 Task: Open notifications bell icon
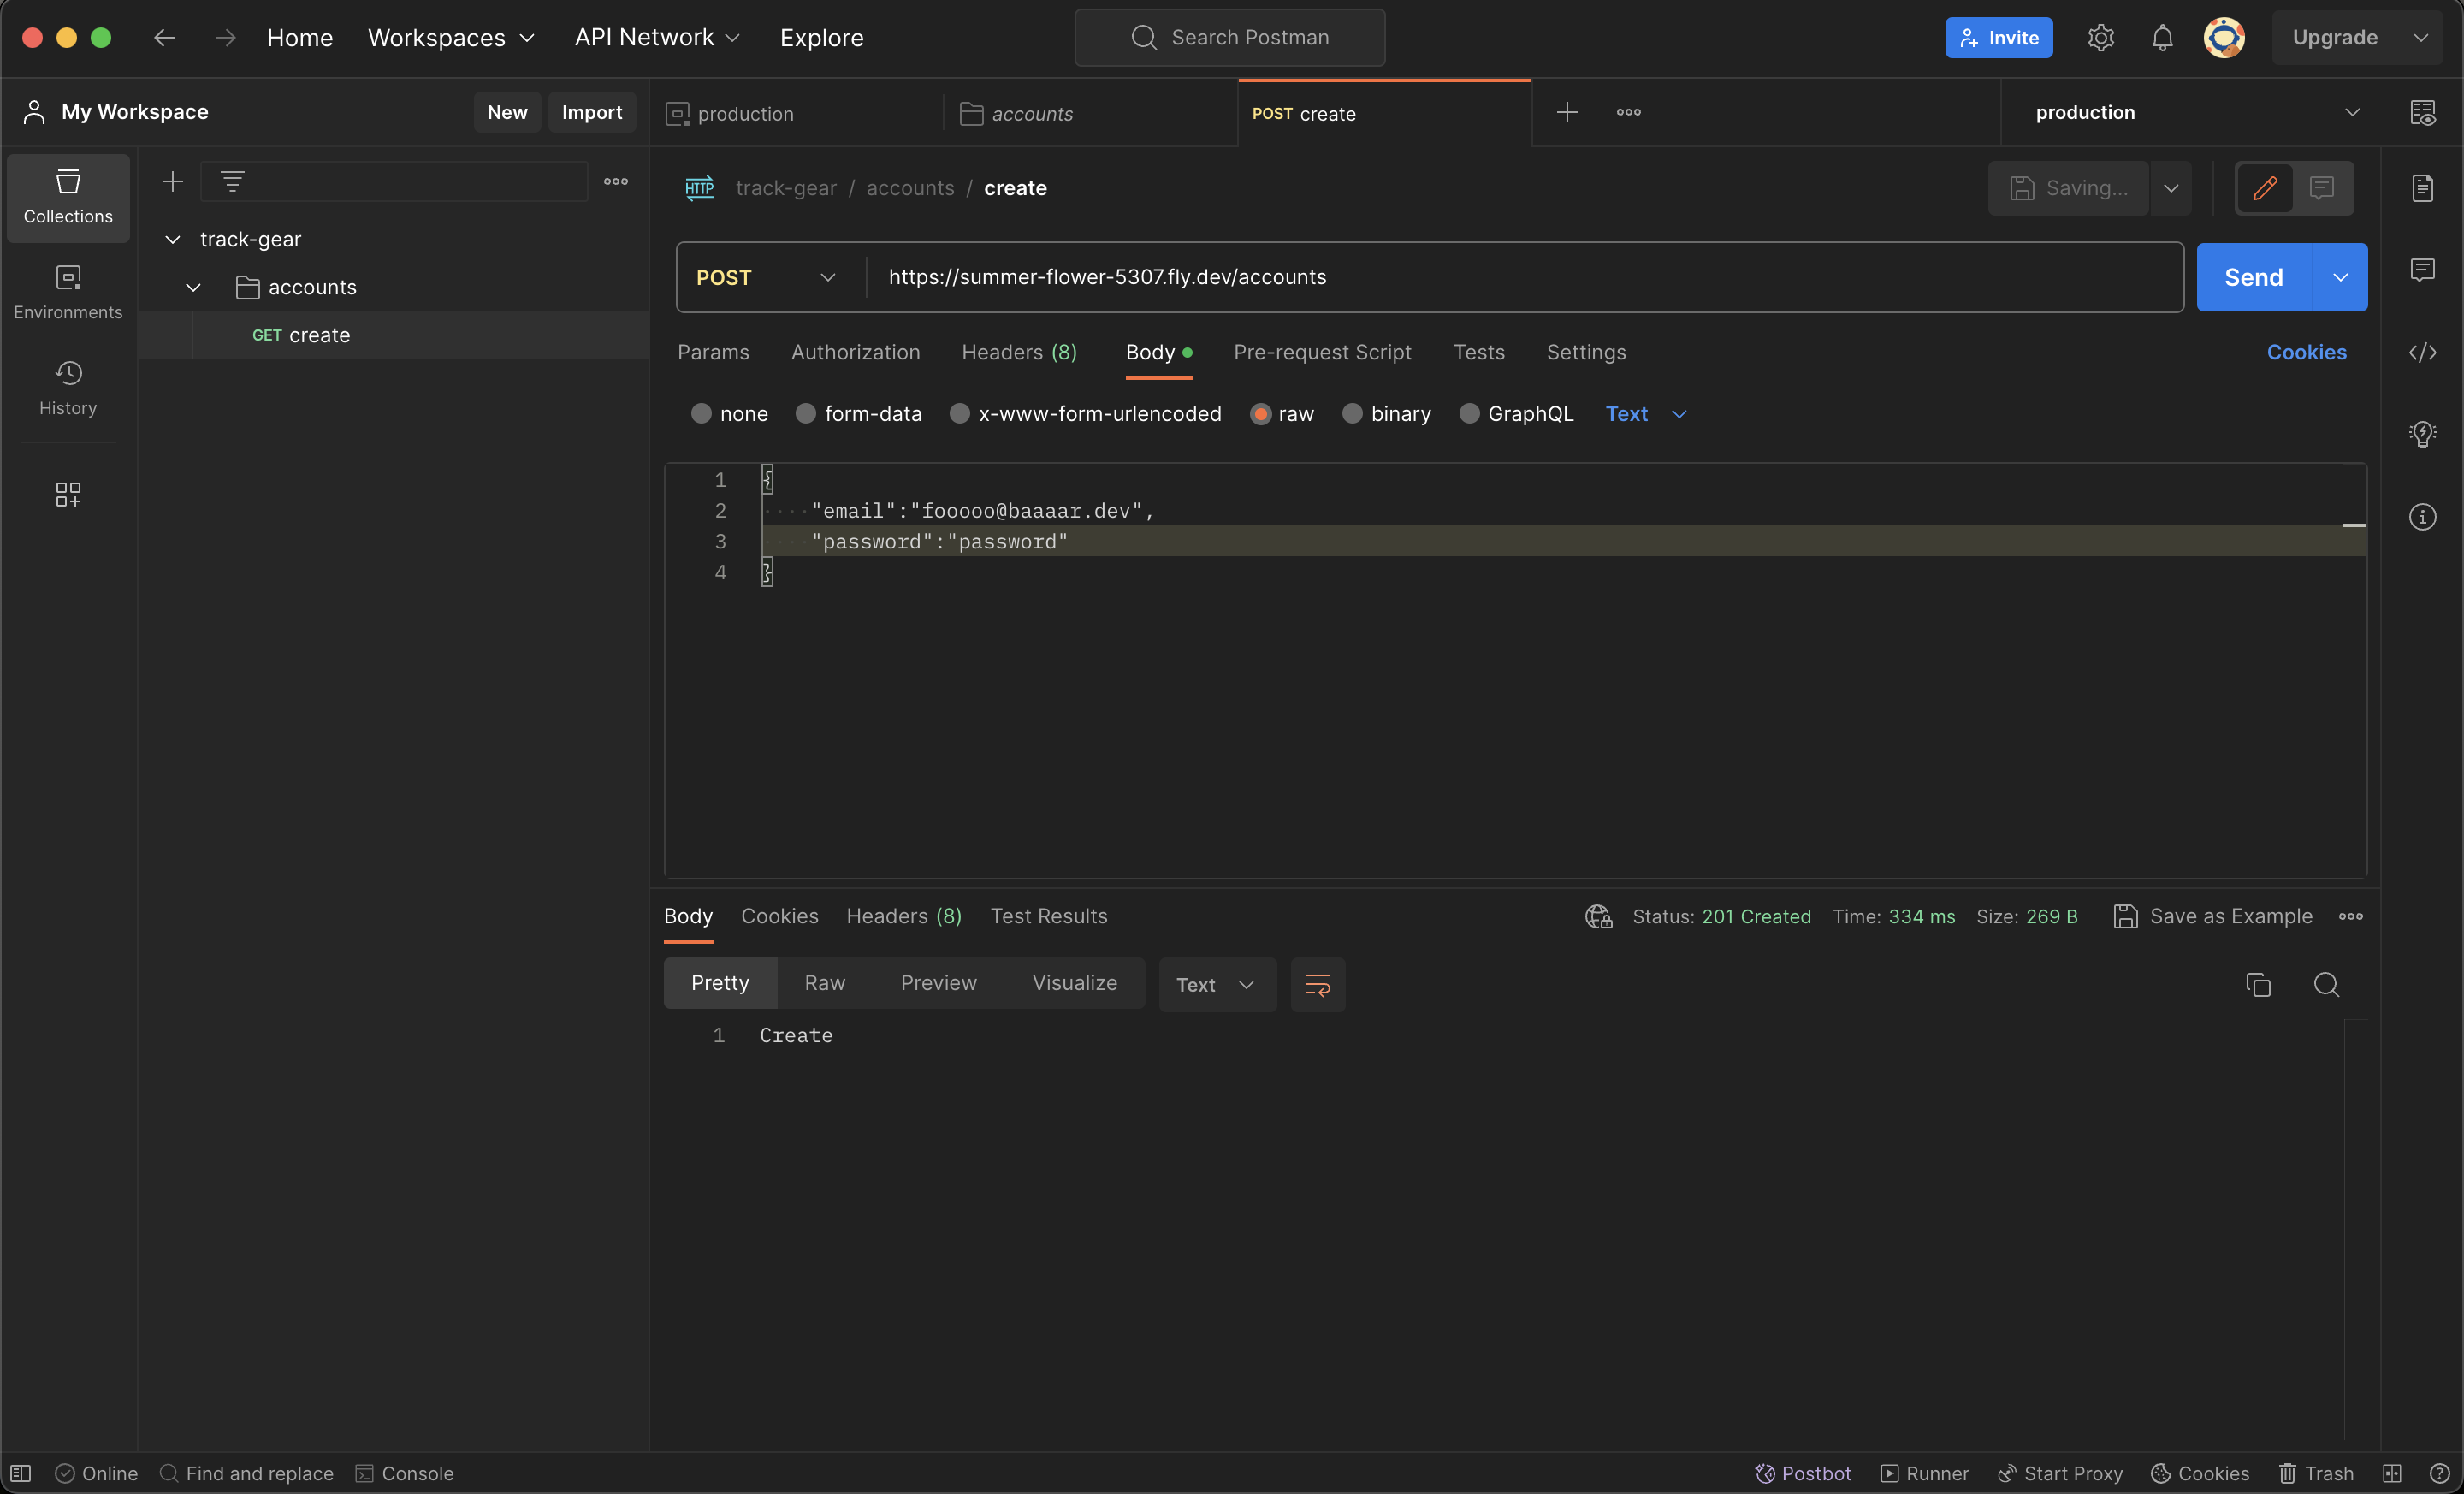(x=2162, y=37)
